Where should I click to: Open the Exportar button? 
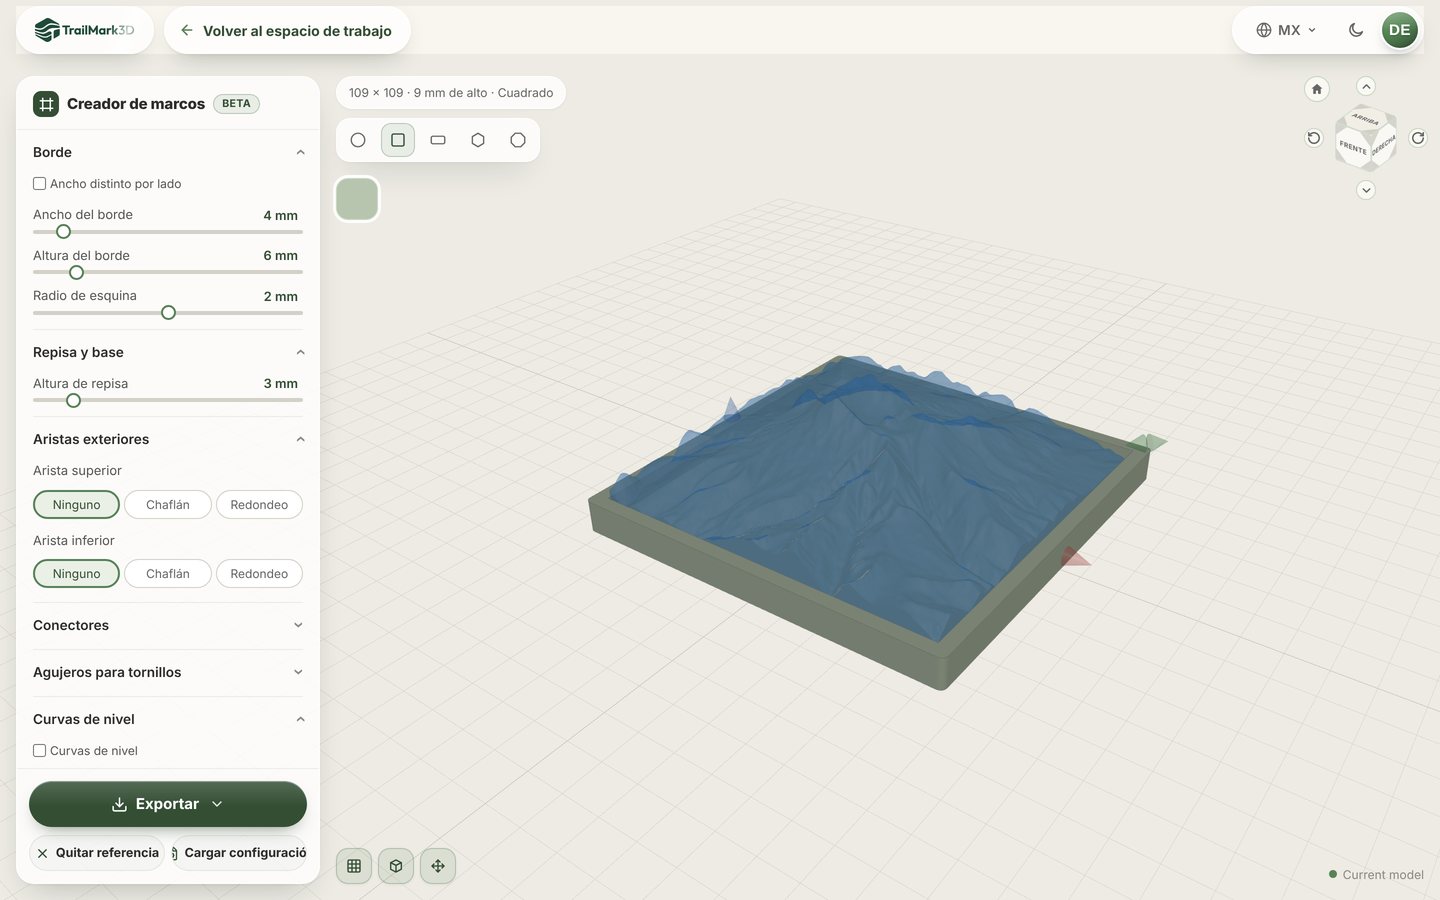(x=168, y=804)
